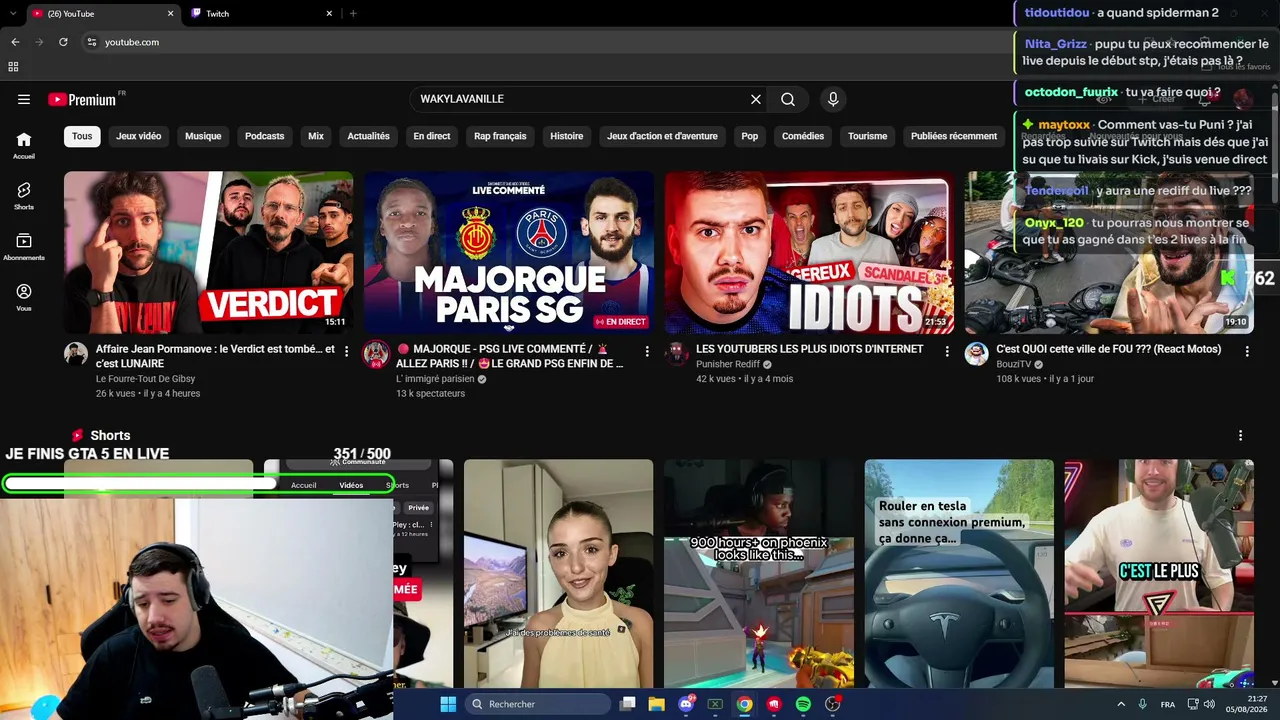Viewport: 1280px width, 720px height.
Task: Open the Shorts shelf options menu
Action: (1240, 435)
